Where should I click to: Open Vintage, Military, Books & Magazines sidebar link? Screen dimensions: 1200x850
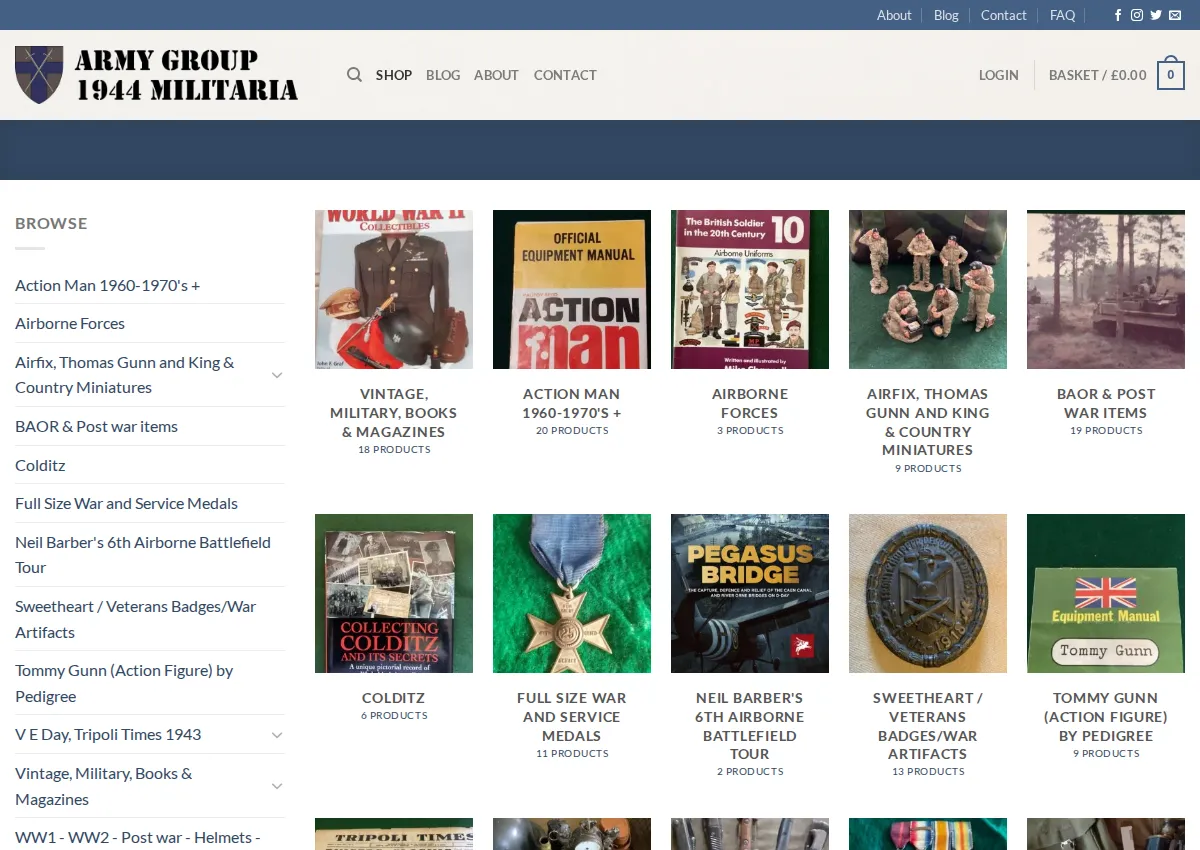104,786
